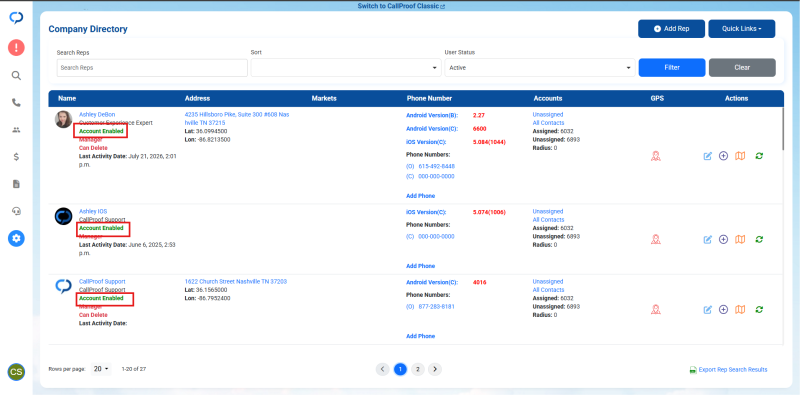Click the Phone Number column header
This screenshot has height=395, width=800.
(x=429, y=98)
